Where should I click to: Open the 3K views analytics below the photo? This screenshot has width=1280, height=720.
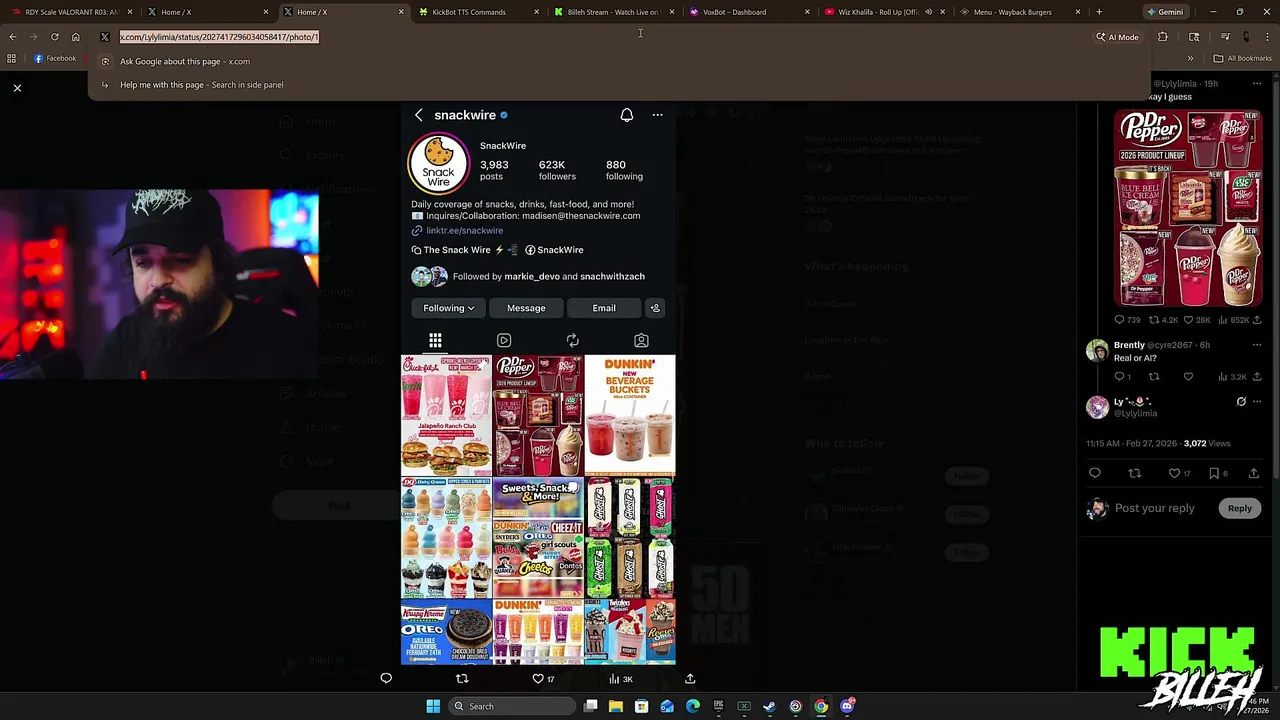pos(621,679)
